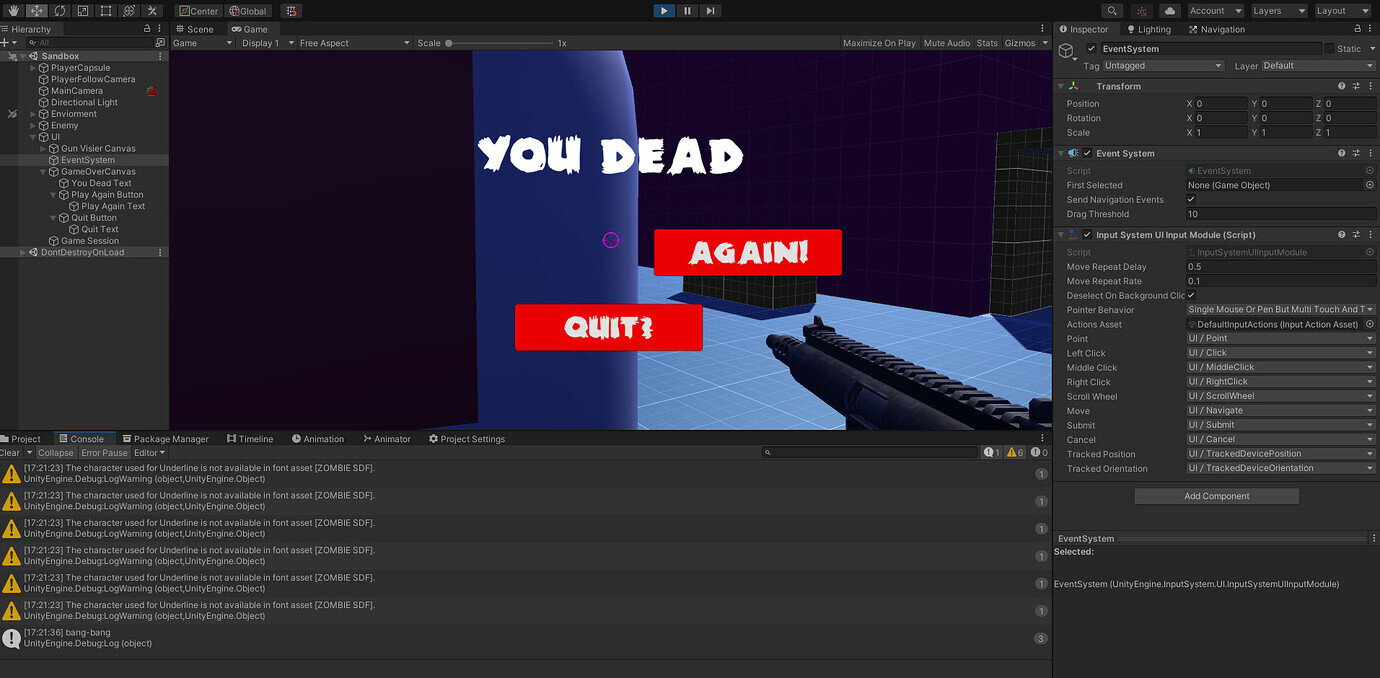Step forward one frame

tap(710, 10)
